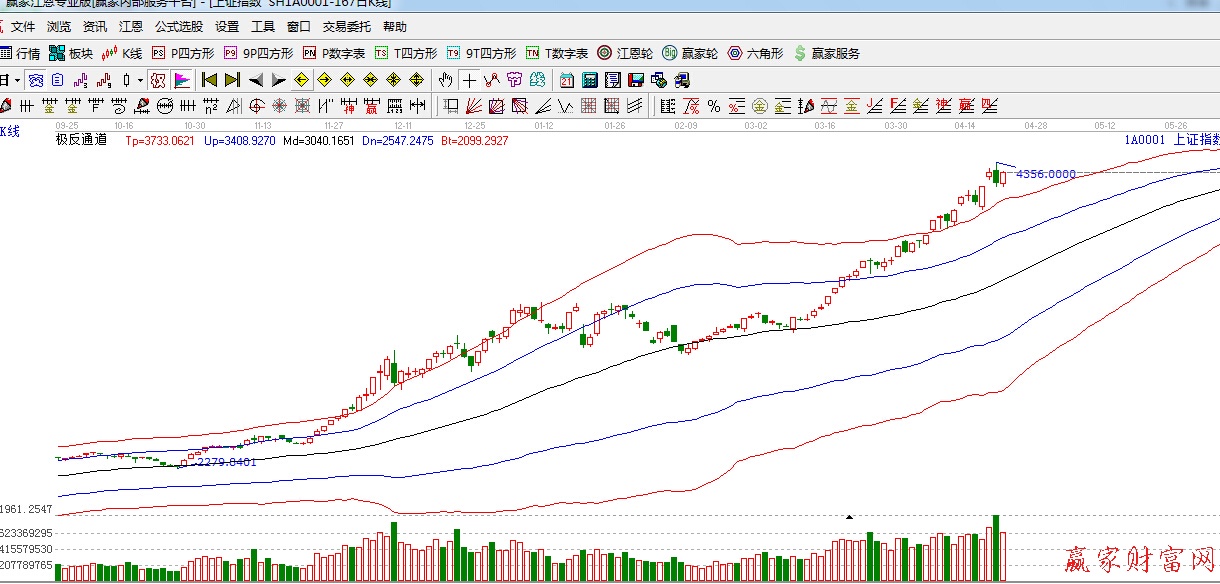Jump to first bar with skip-to-start arrow

(x=209, y=80)
